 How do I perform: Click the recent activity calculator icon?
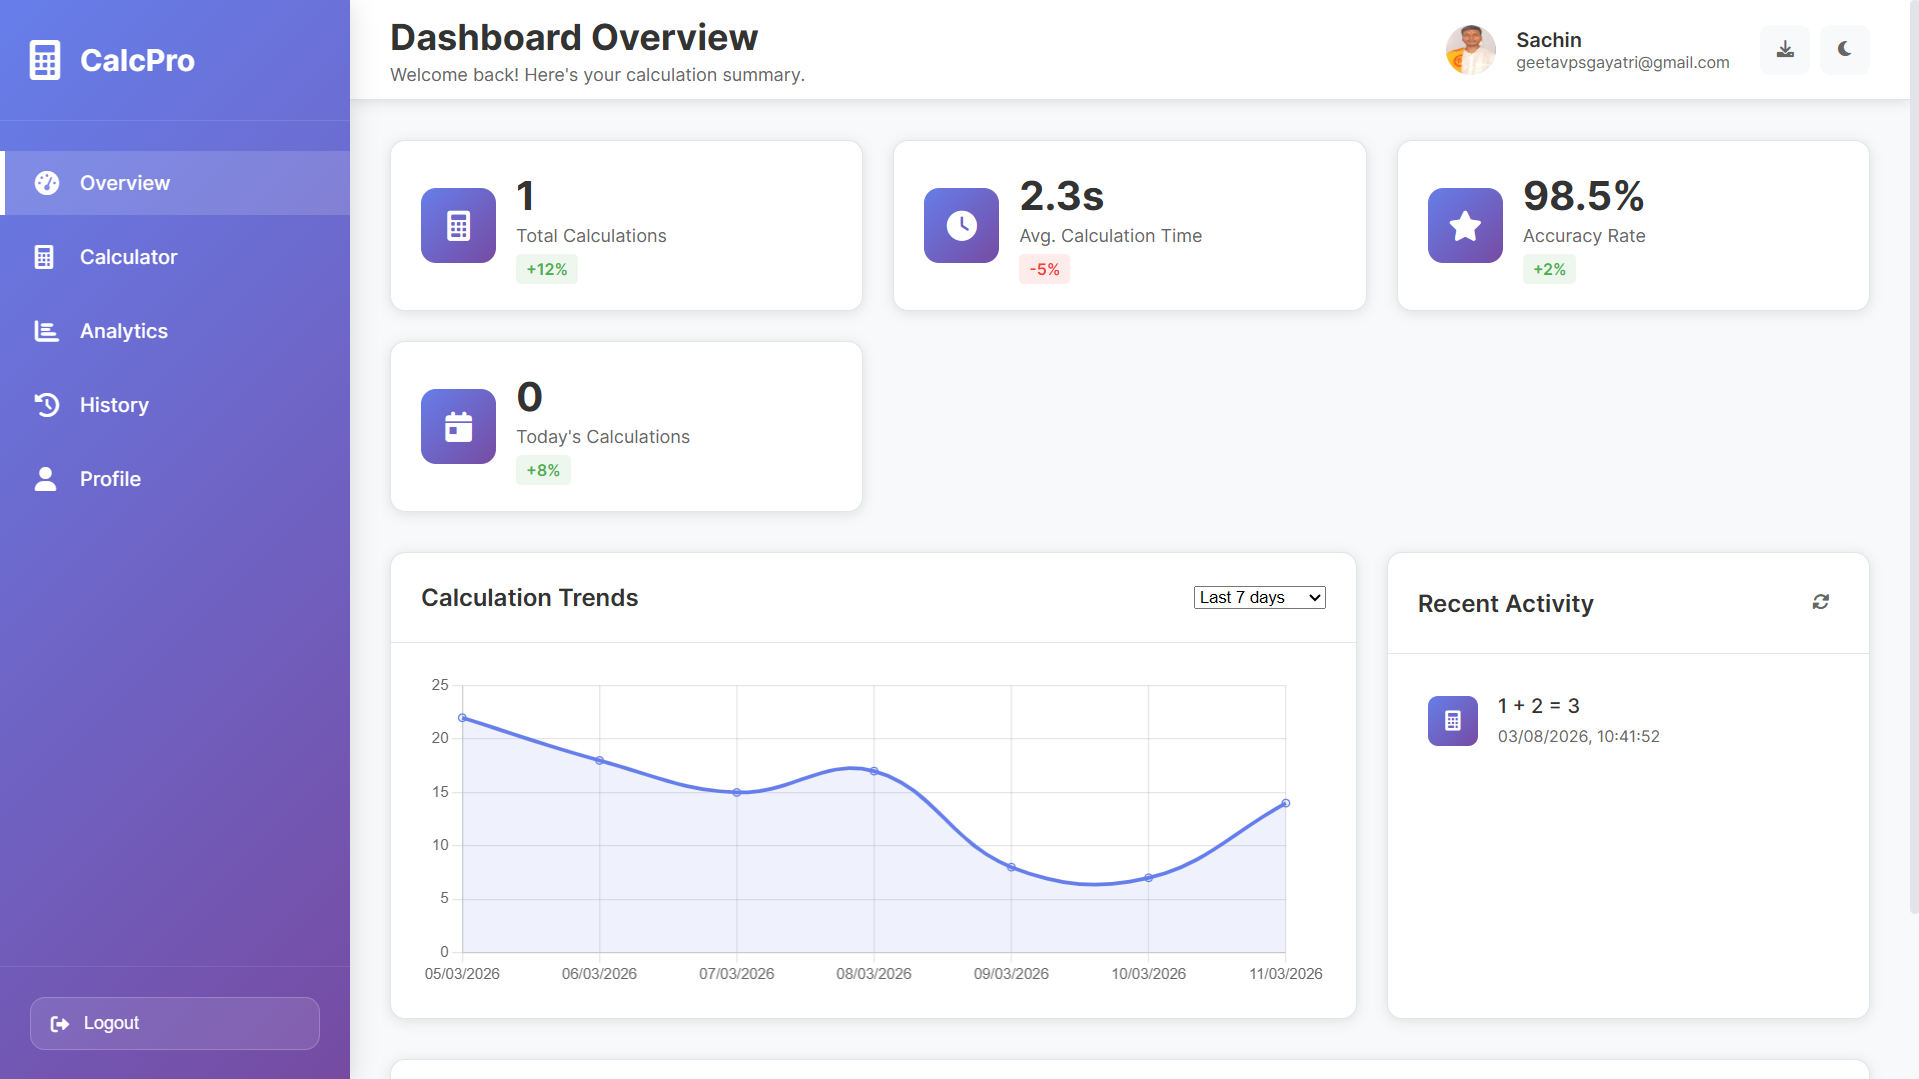point(1452,721)
